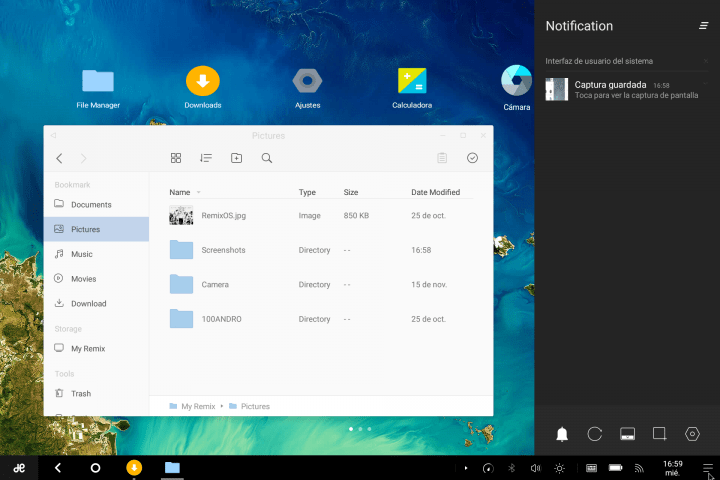Sort by the Name column header
Viewport: 720px width, 480px height.
(x=180, y=192)
